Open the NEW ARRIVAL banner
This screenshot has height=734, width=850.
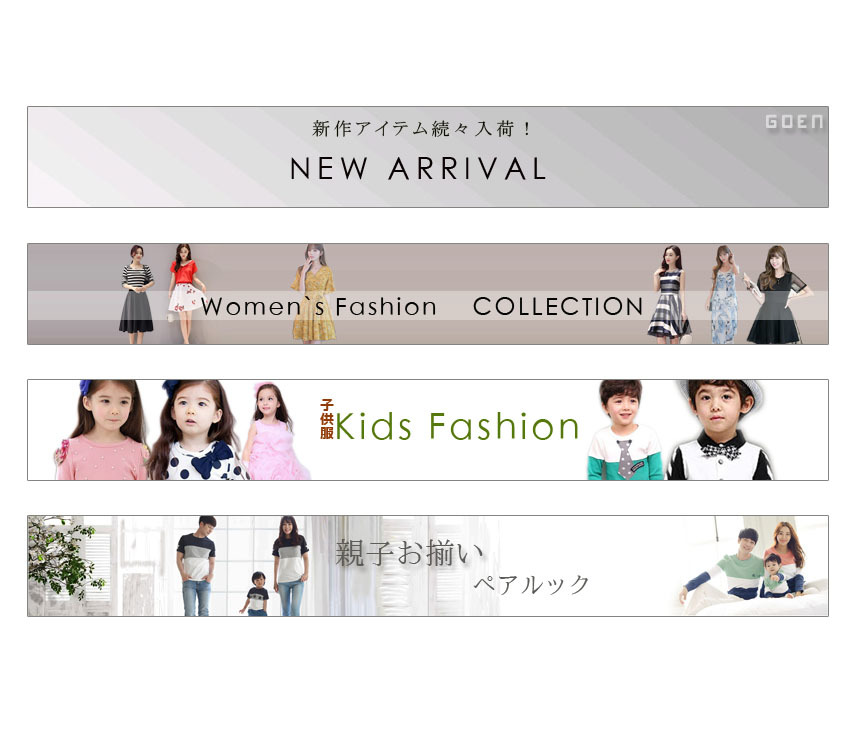428,157
